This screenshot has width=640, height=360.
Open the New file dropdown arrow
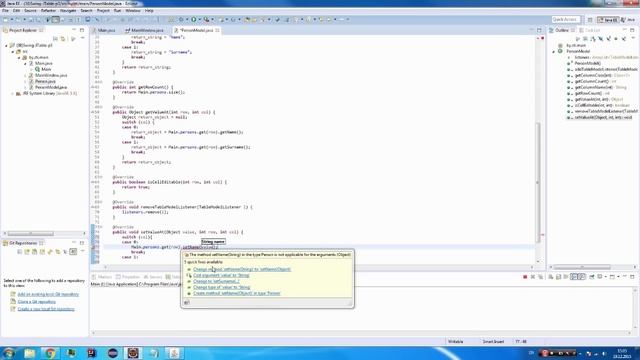[x=11, y=19]
